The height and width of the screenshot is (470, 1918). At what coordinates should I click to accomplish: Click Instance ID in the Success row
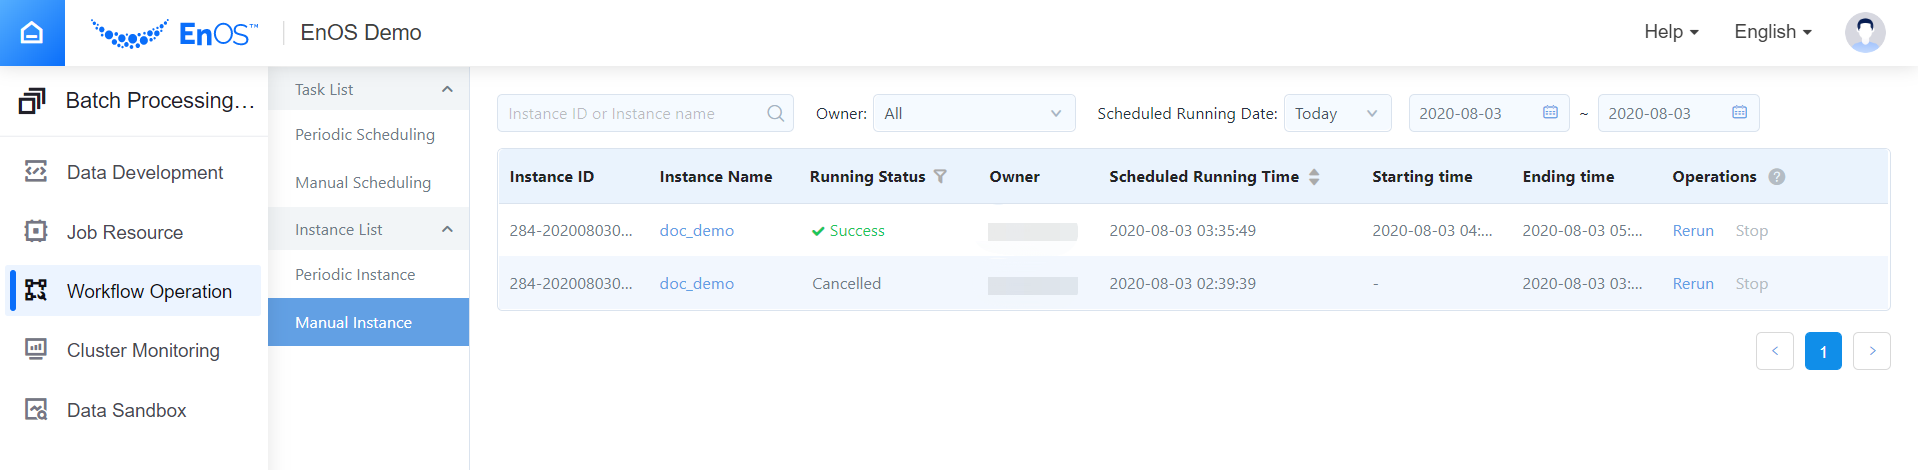571,230
